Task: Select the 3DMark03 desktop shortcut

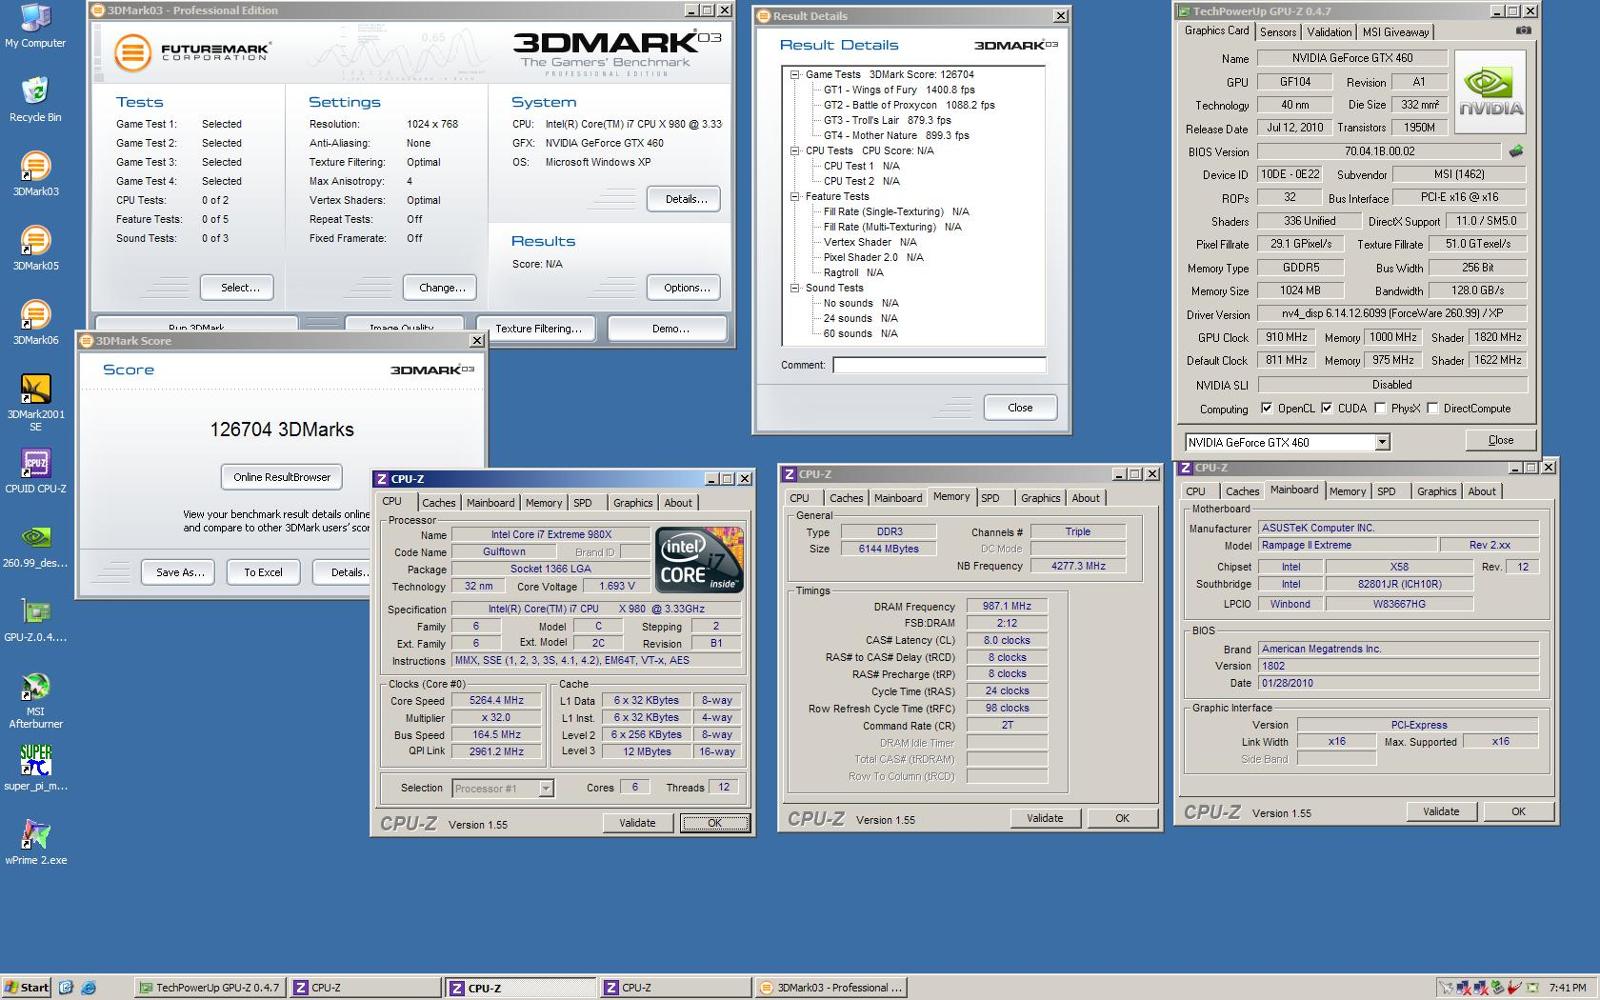Action: tap(35, 173)
